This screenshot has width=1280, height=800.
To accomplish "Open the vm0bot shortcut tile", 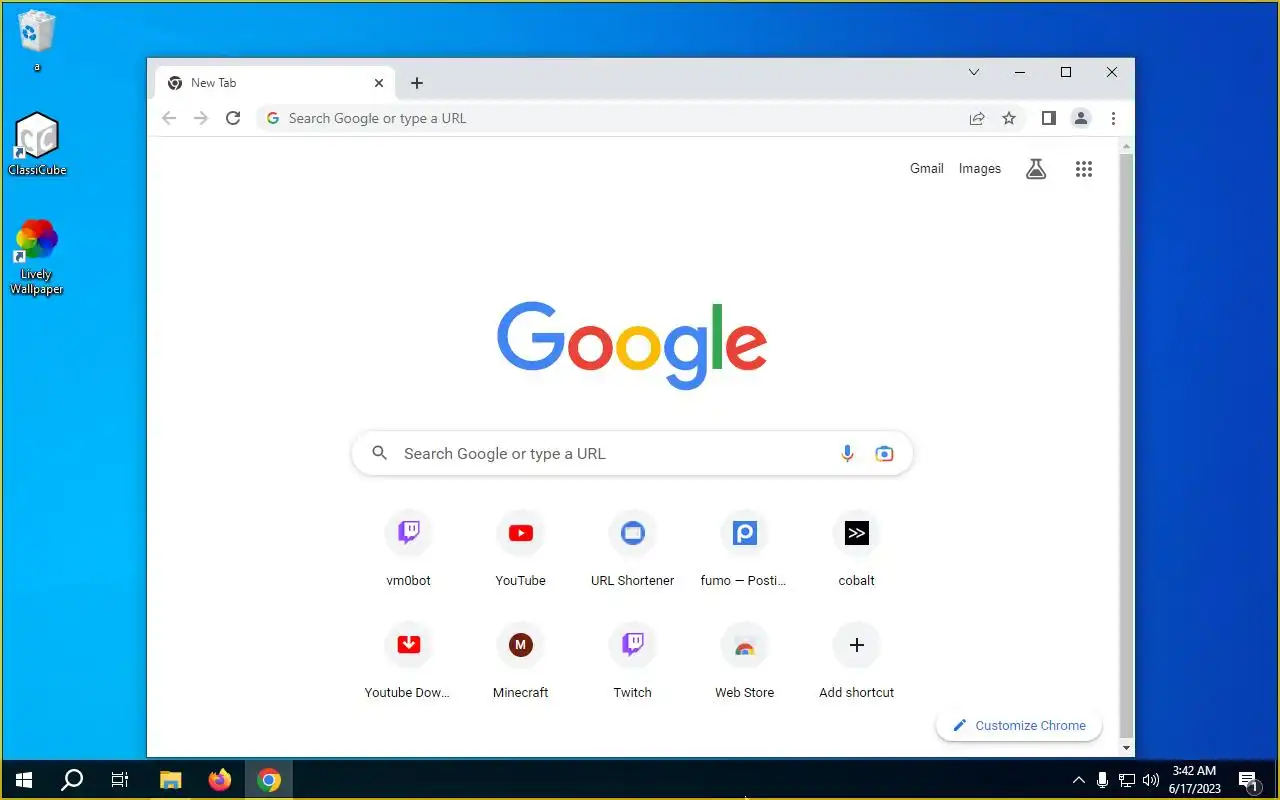I will 408,547.
